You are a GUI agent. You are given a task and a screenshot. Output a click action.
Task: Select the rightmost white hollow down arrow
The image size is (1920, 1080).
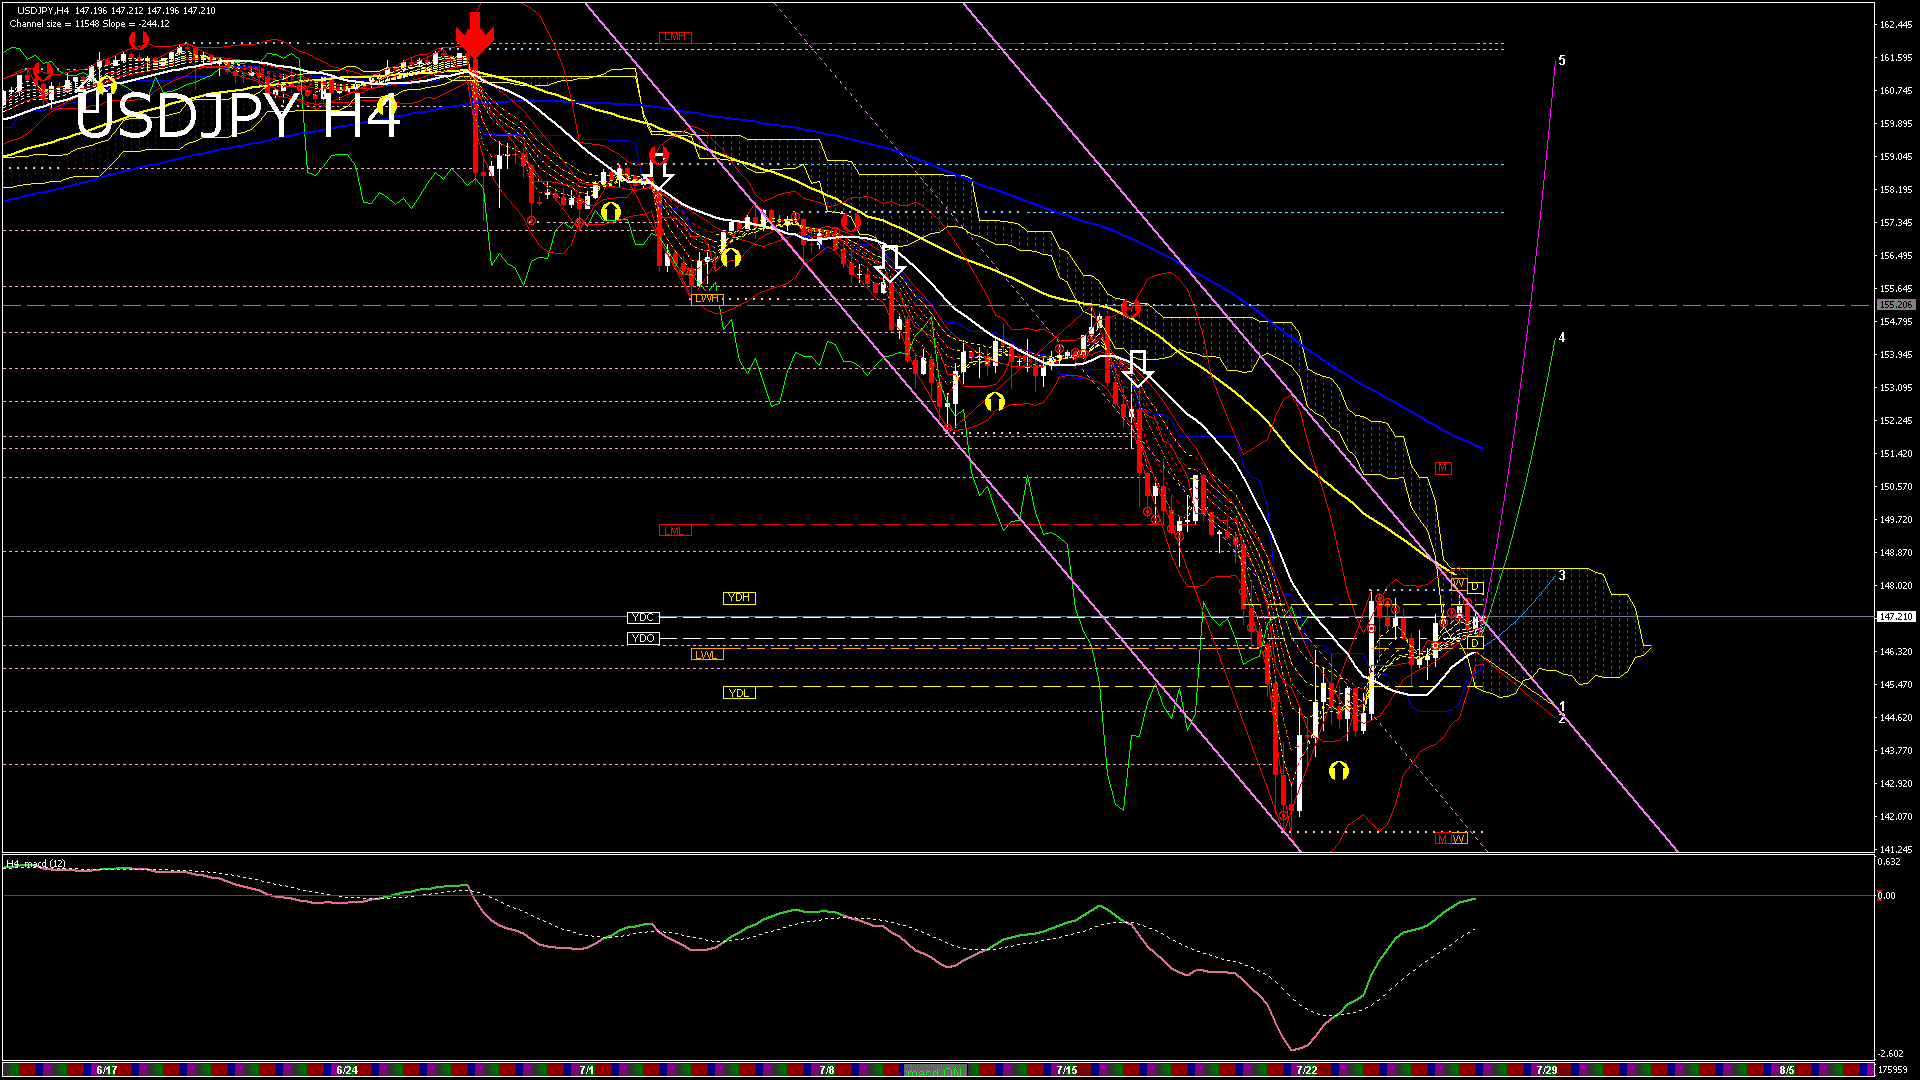(1138, 368)
